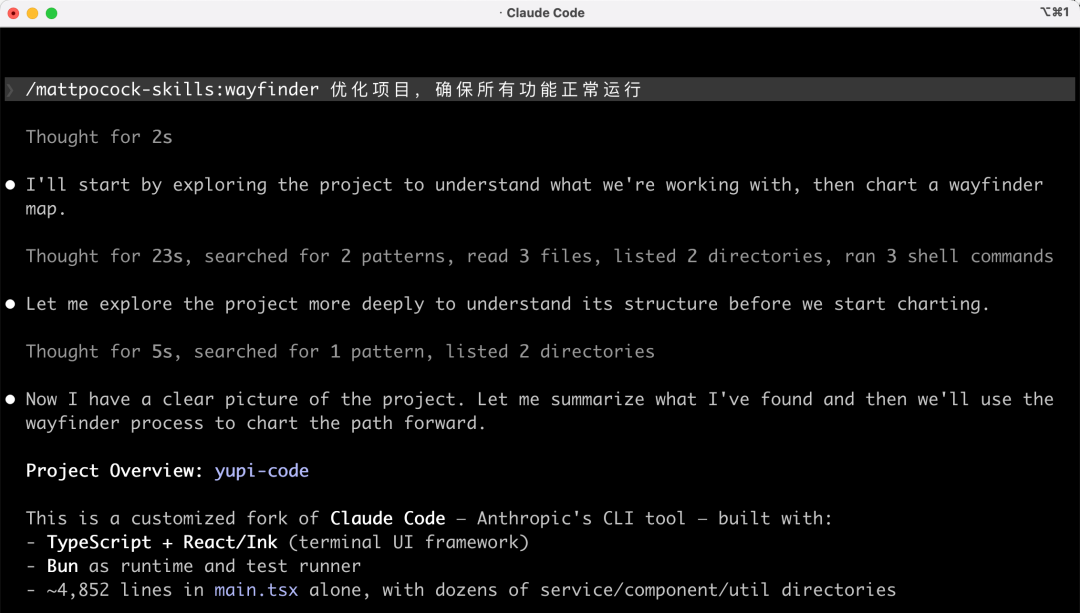Open the main.tsx file link

pyautogui.click(x=256, y=590)
